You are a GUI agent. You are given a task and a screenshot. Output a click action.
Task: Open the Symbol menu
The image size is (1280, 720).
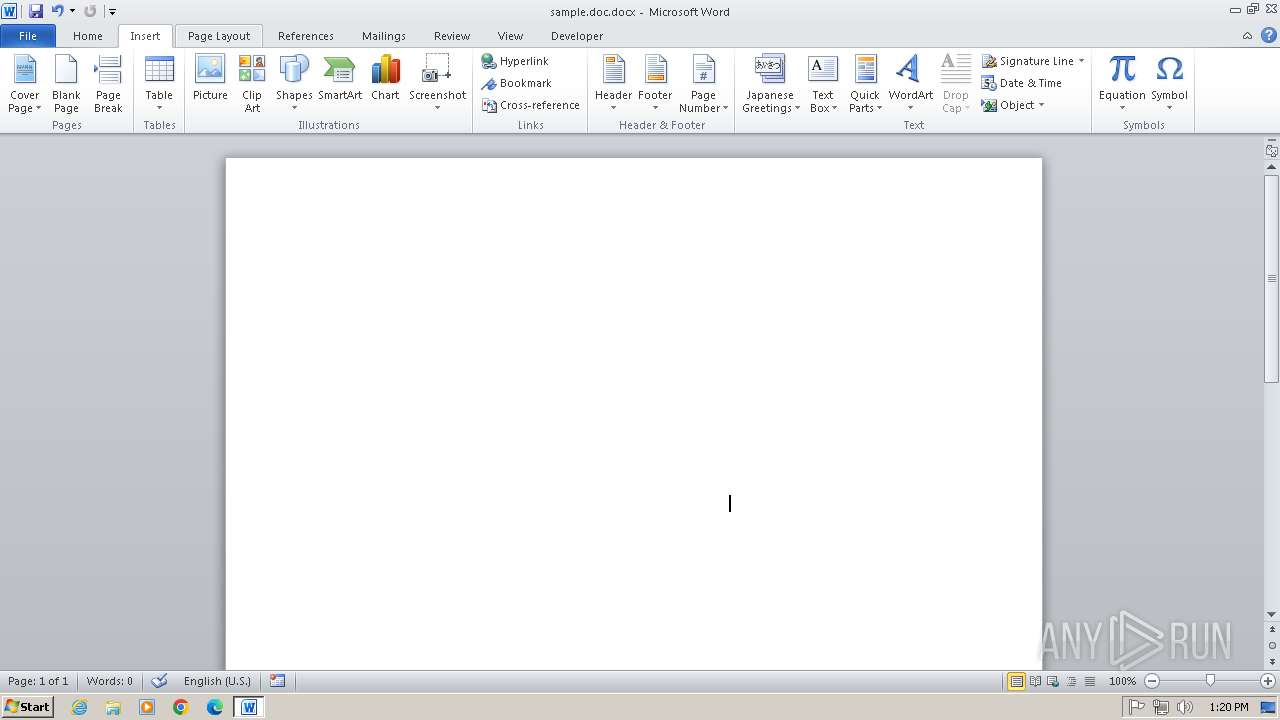[x=1169, y=84]
